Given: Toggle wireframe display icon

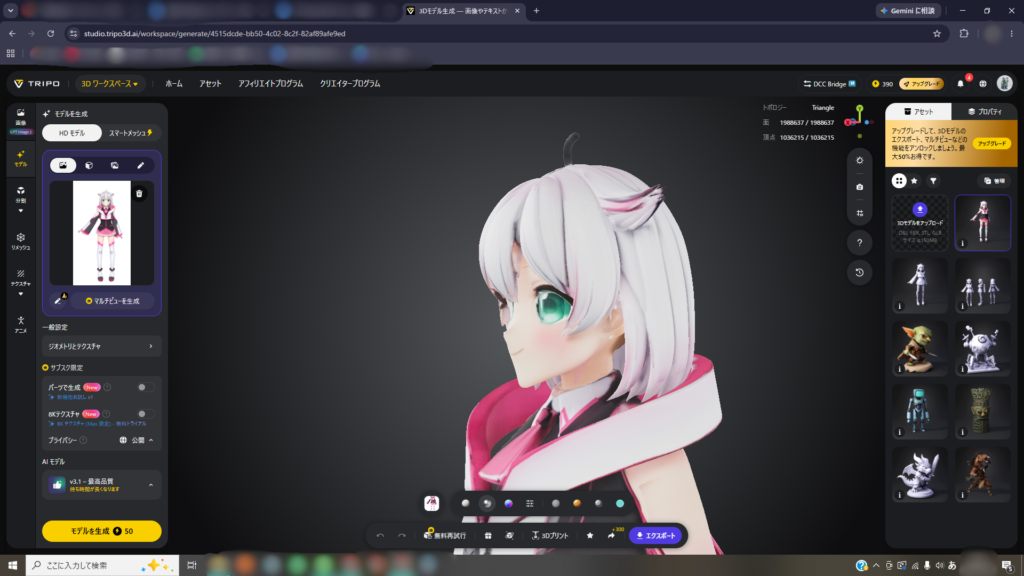Looking at the screenshot, I should click(x=530, y=504).
